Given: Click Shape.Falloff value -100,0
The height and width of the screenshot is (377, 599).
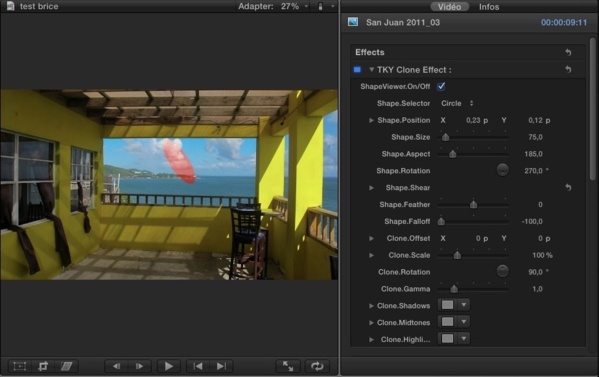Looking at the screenshot, I should pyautogui.click(x=532, y=222).
